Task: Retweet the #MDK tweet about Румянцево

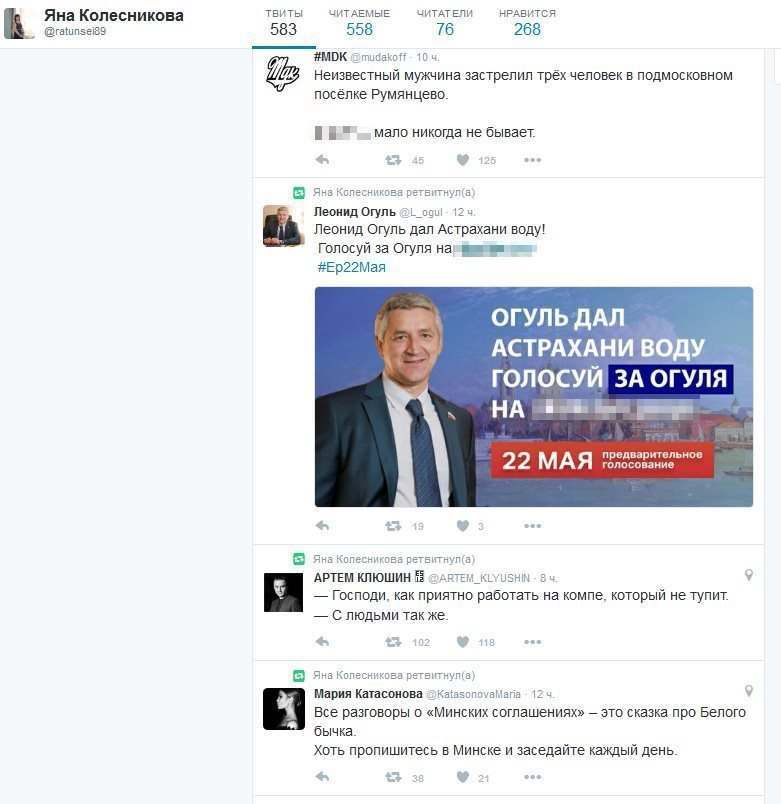Action: (x=393, y=160)
